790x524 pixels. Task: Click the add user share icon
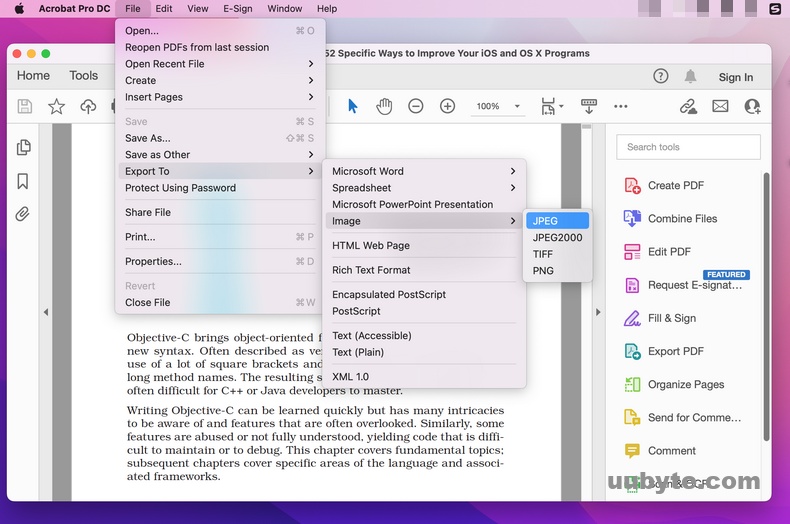click(752, 106)
